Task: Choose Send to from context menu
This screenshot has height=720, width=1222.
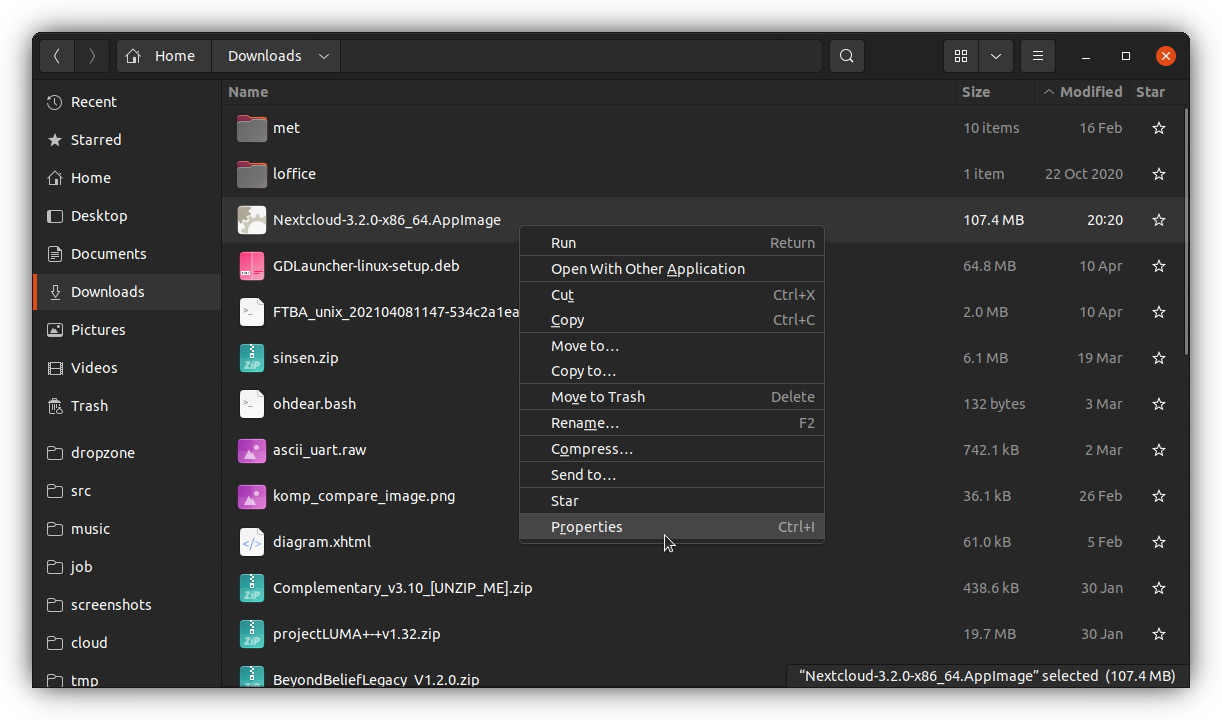Action: click(x=672, y=475)
